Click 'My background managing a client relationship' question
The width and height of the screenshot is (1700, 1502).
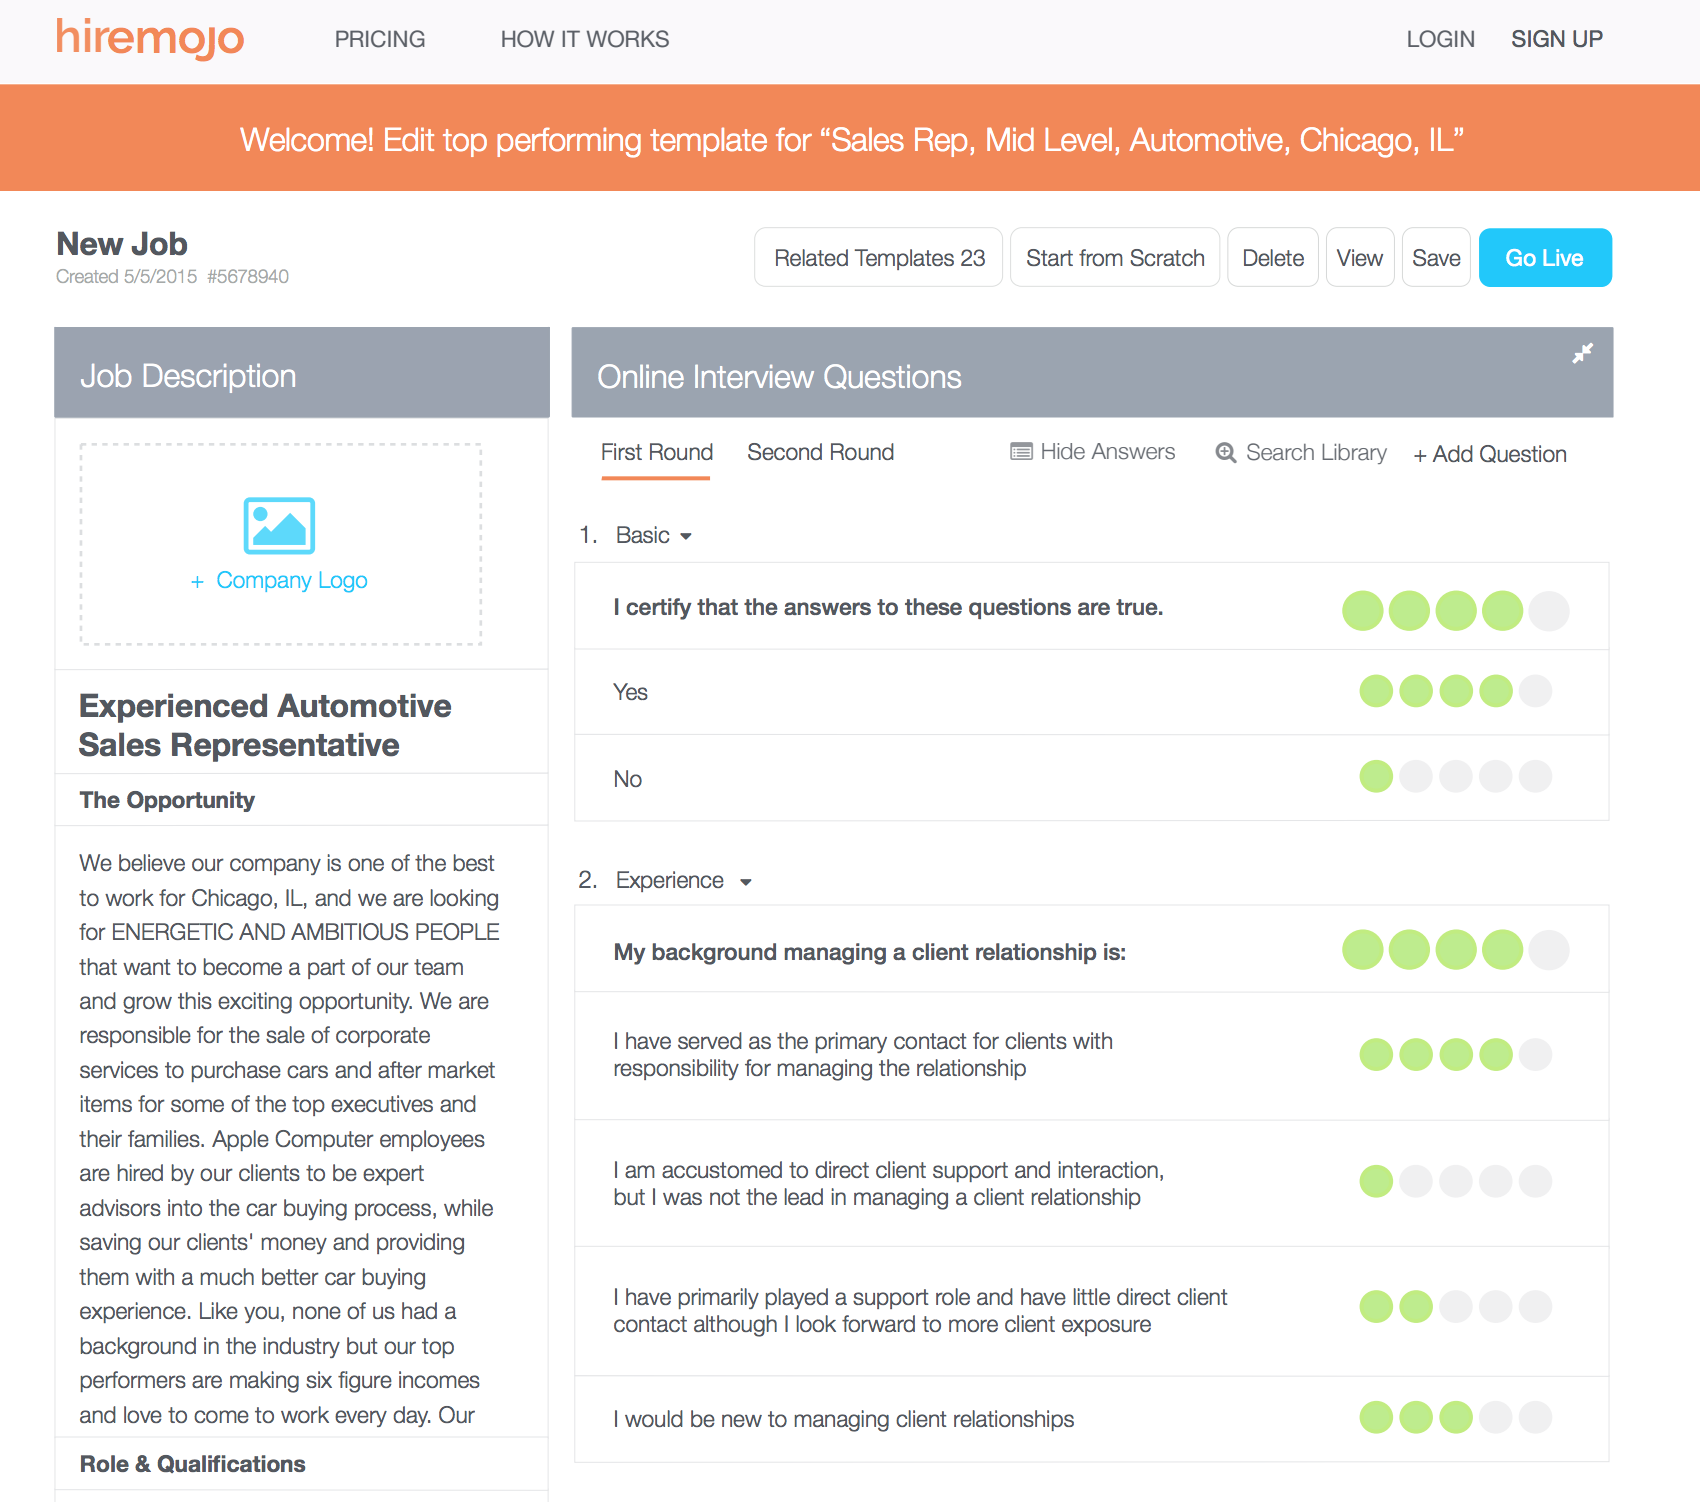coord(869,952)
